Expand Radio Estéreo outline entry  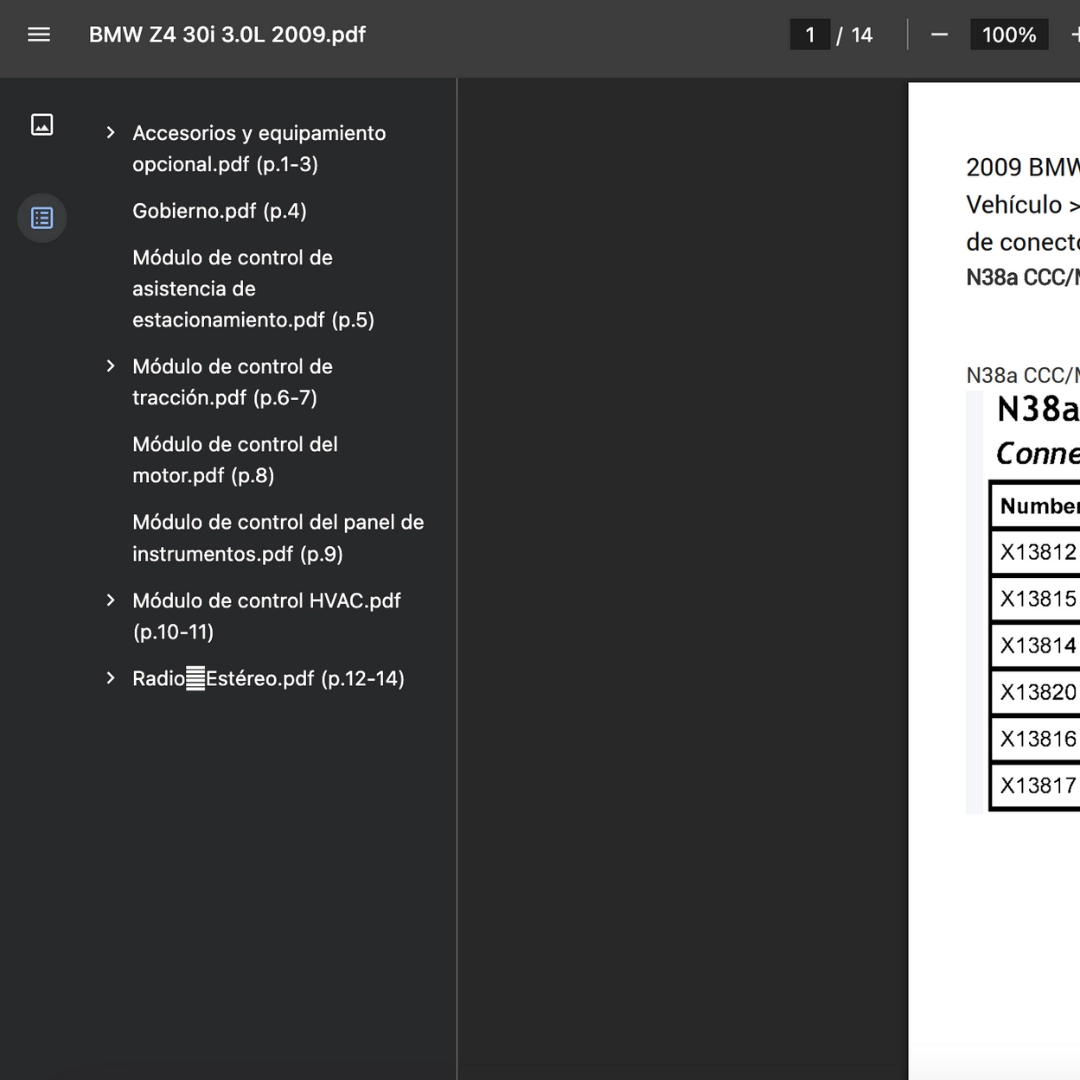click(110, 678)
